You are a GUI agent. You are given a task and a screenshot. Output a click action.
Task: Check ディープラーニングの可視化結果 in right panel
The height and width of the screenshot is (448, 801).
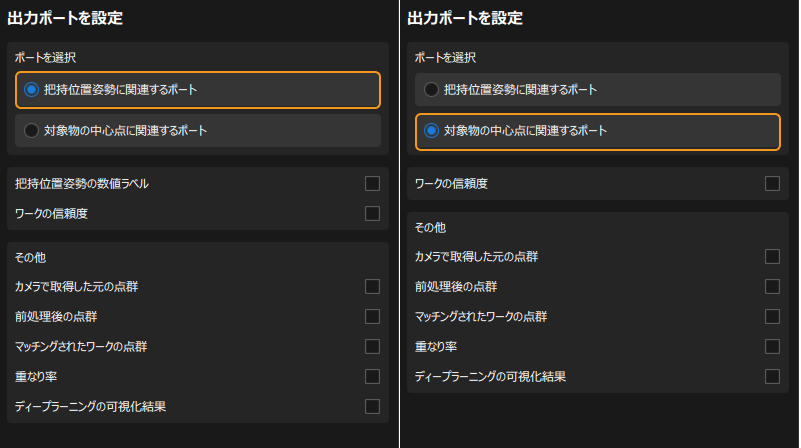click(772, 377)
